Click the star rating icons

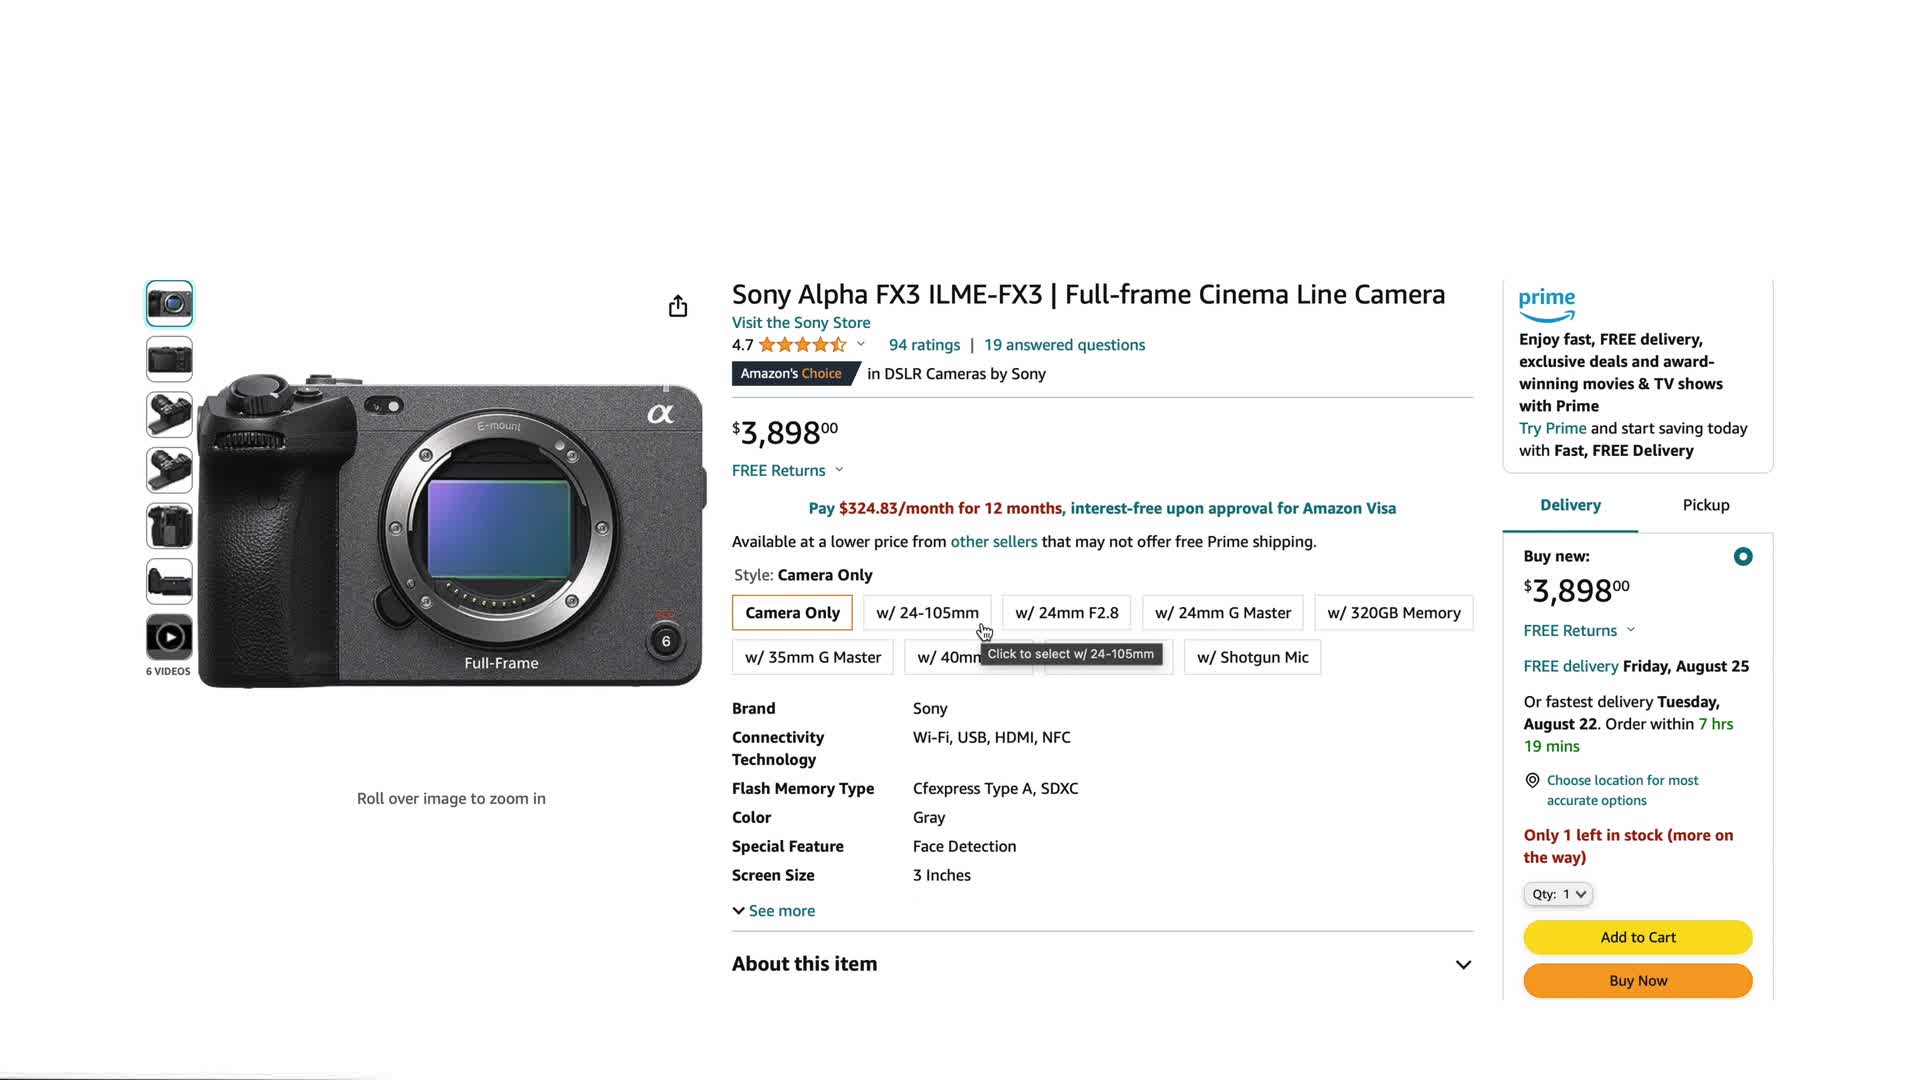(x=802, y=345)
